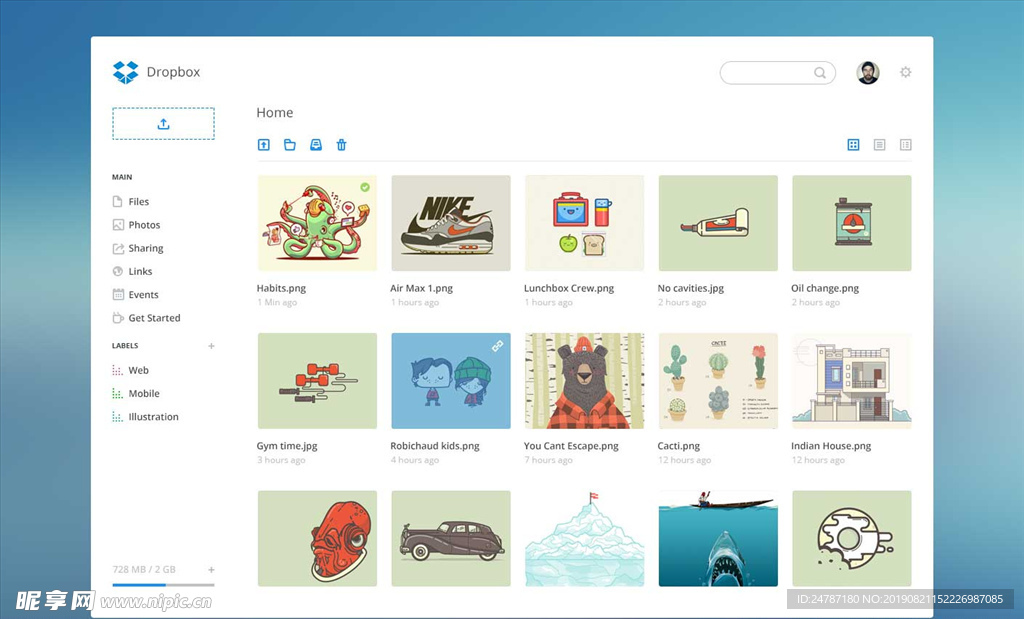Go to Sharing in the sidebar

(138, 249)
